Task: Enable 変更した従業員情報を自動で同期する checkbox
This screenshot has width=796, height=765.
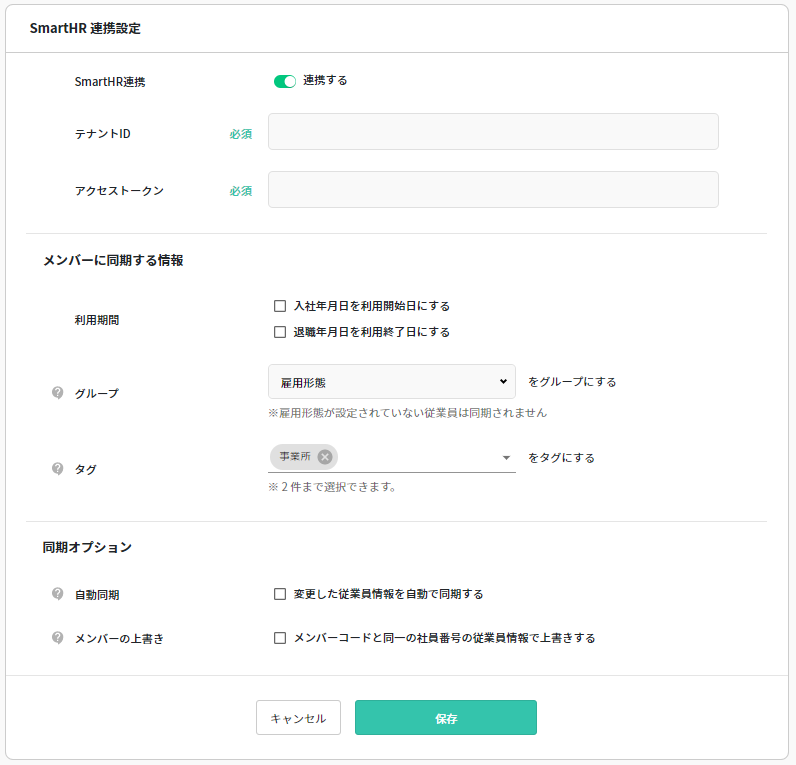Action: point(280,594)
